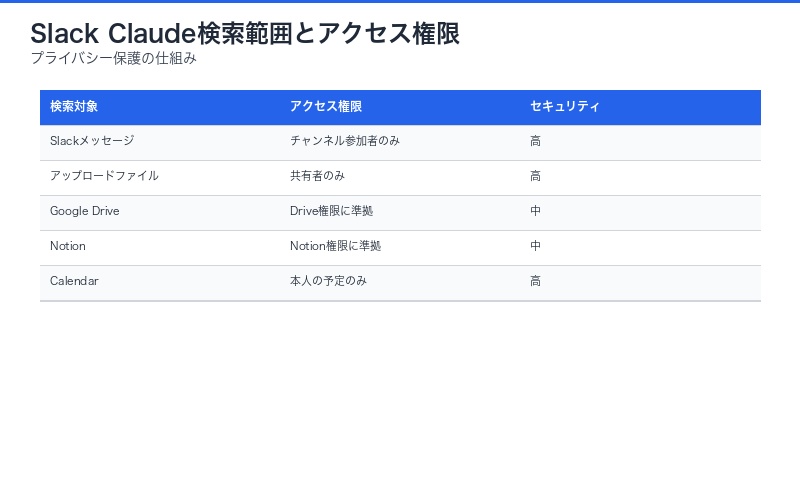Click the security value in Slackメッセージ row
Image resolution: width=800 pixels, height=500 pixels.
[536, 142]
